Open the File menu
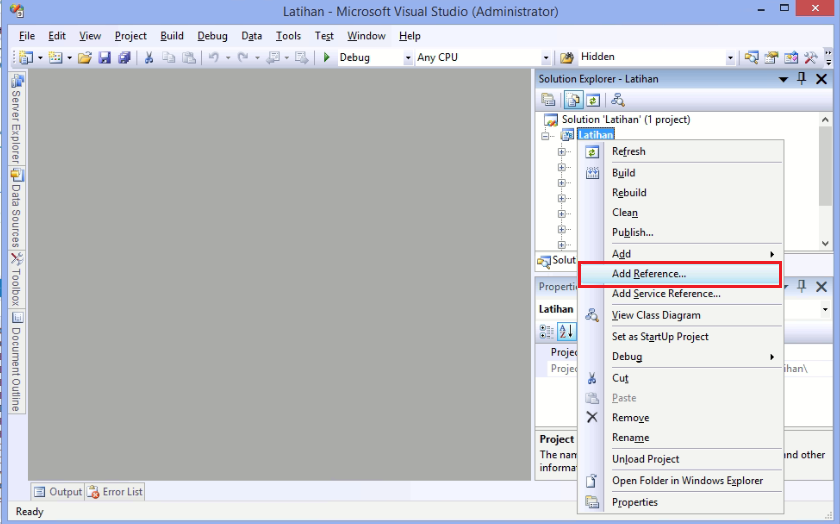840x524 pixels. click(x=27, y=36)
